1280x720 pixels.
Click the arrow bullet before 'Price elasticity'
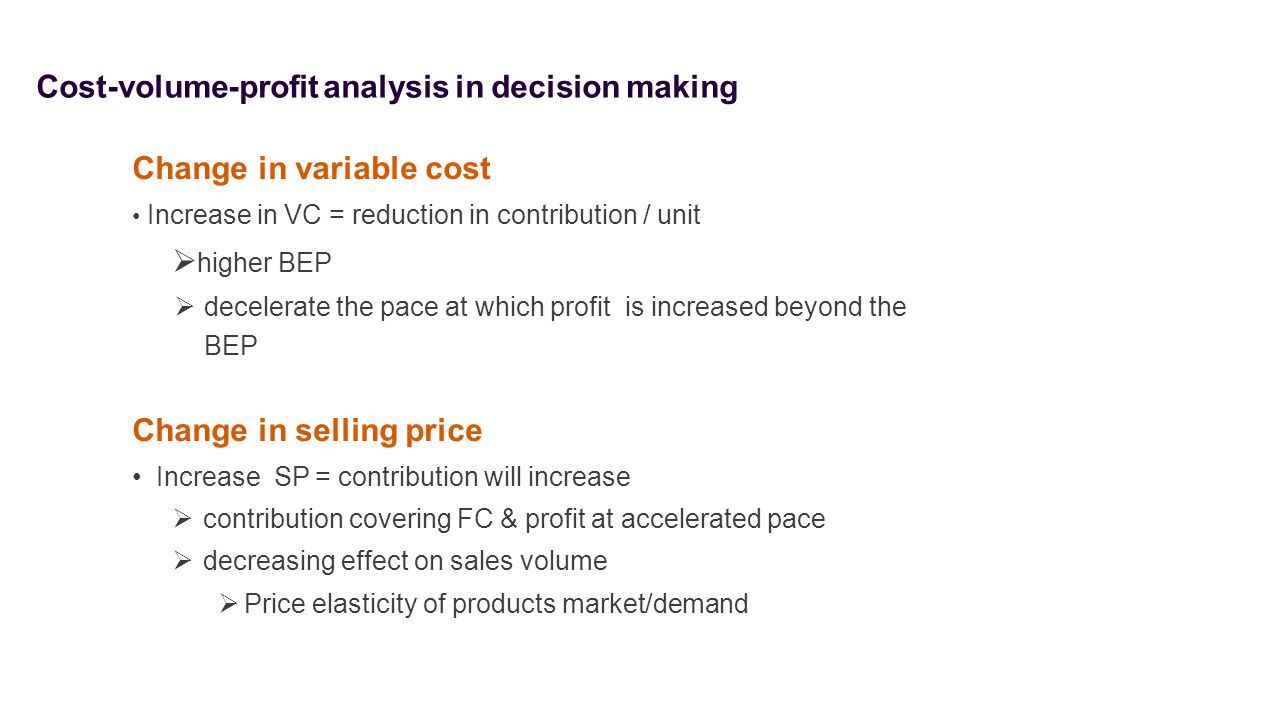pos(227,604)
